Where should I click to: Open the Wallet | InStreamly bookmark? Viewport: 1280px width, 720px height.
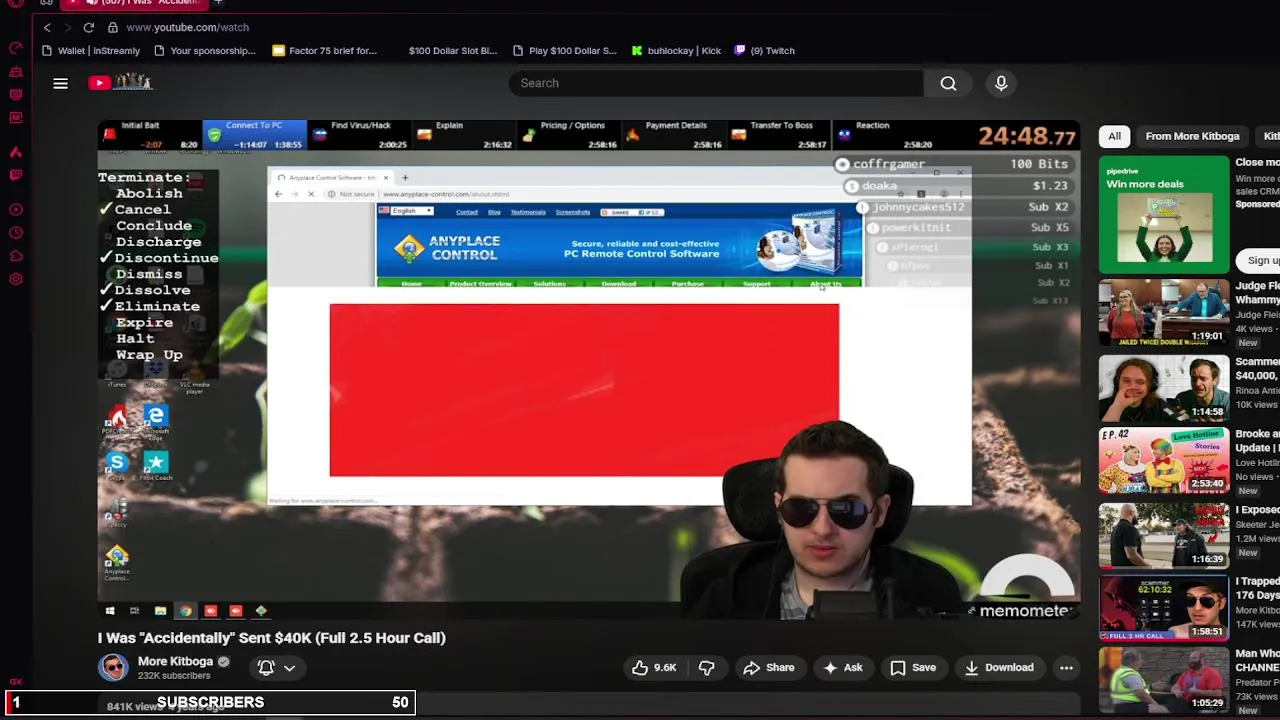[91, 50]
